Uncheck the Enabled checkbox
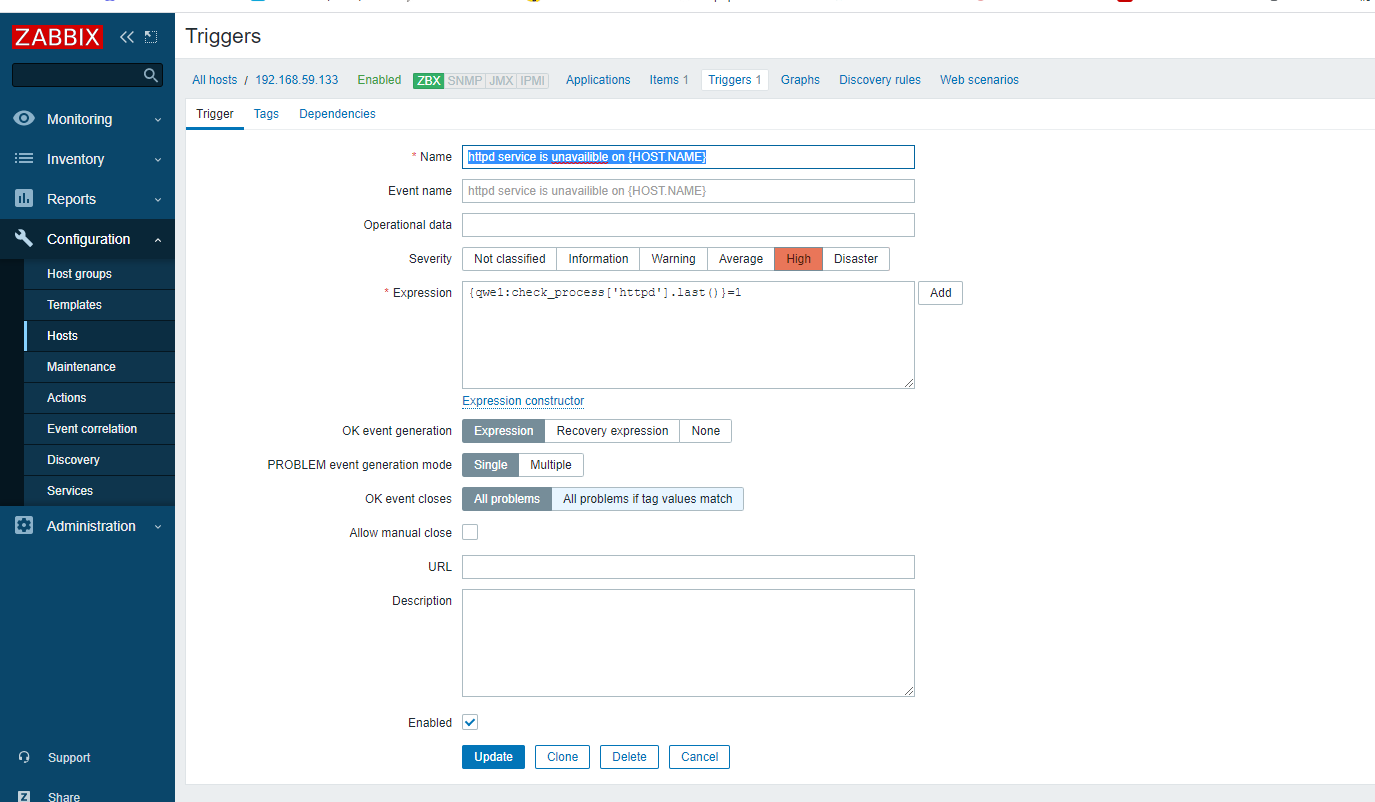The height and width of the screenshot is (802, 1375). (x=470, y=722)
